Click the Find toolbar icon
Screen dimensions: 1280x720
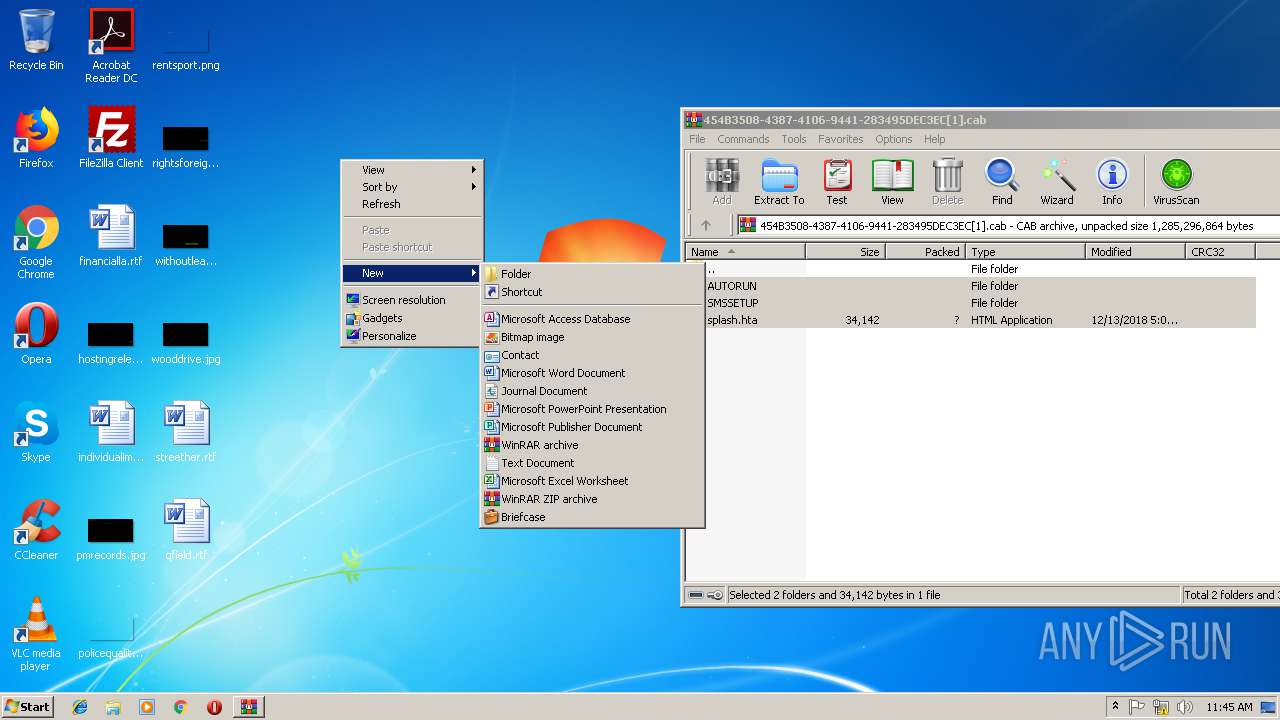point(1002,182)
